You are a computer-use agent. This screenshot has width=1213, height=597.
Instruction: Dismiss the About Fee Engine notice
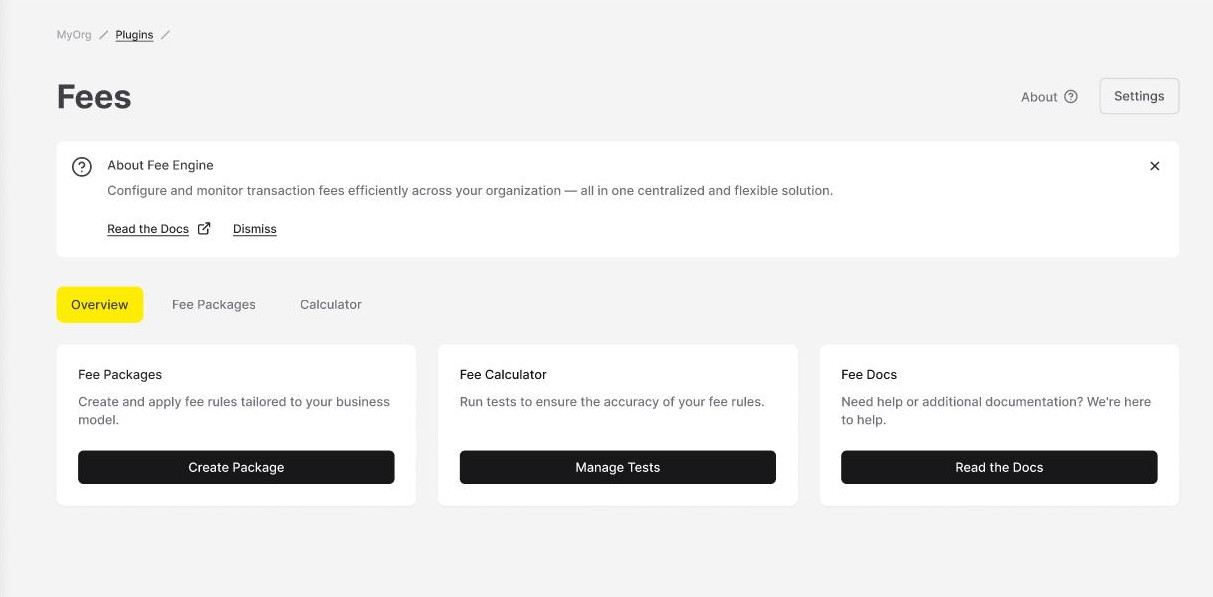(x=255, y=229)
